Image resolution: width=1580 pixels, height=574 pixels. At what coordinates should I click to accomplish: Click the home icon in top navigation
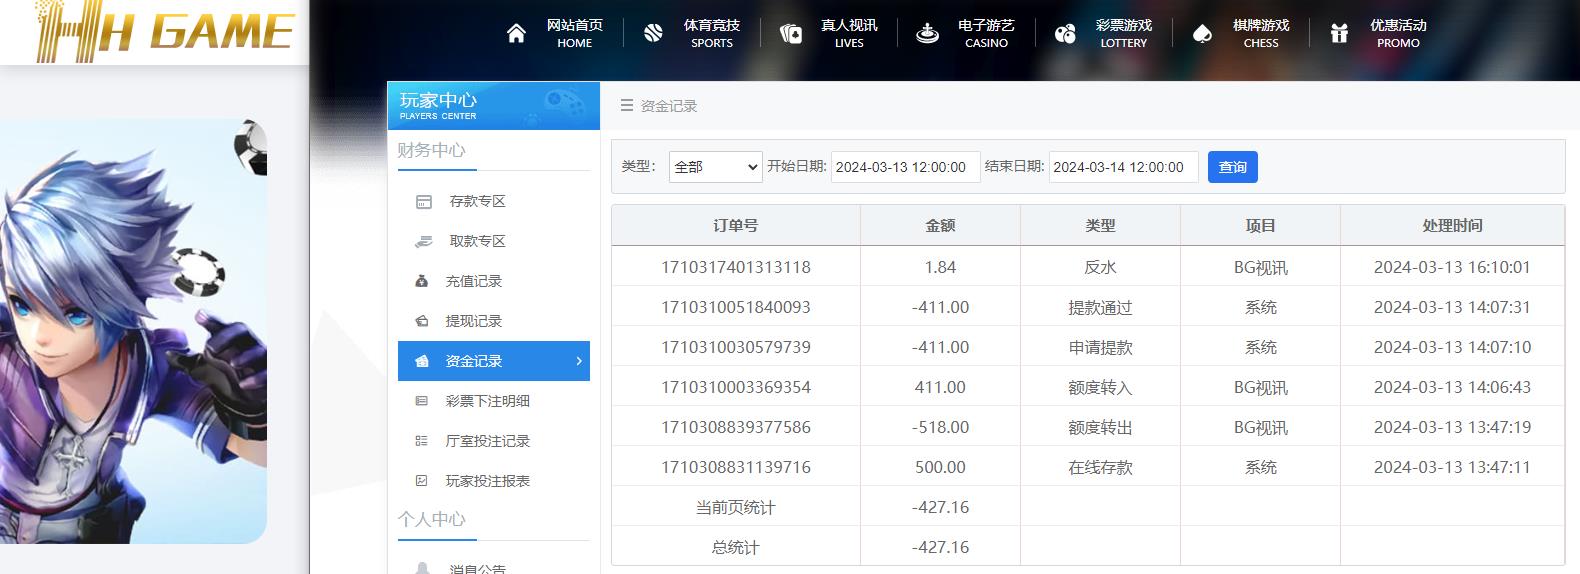[x=516, y=34]
